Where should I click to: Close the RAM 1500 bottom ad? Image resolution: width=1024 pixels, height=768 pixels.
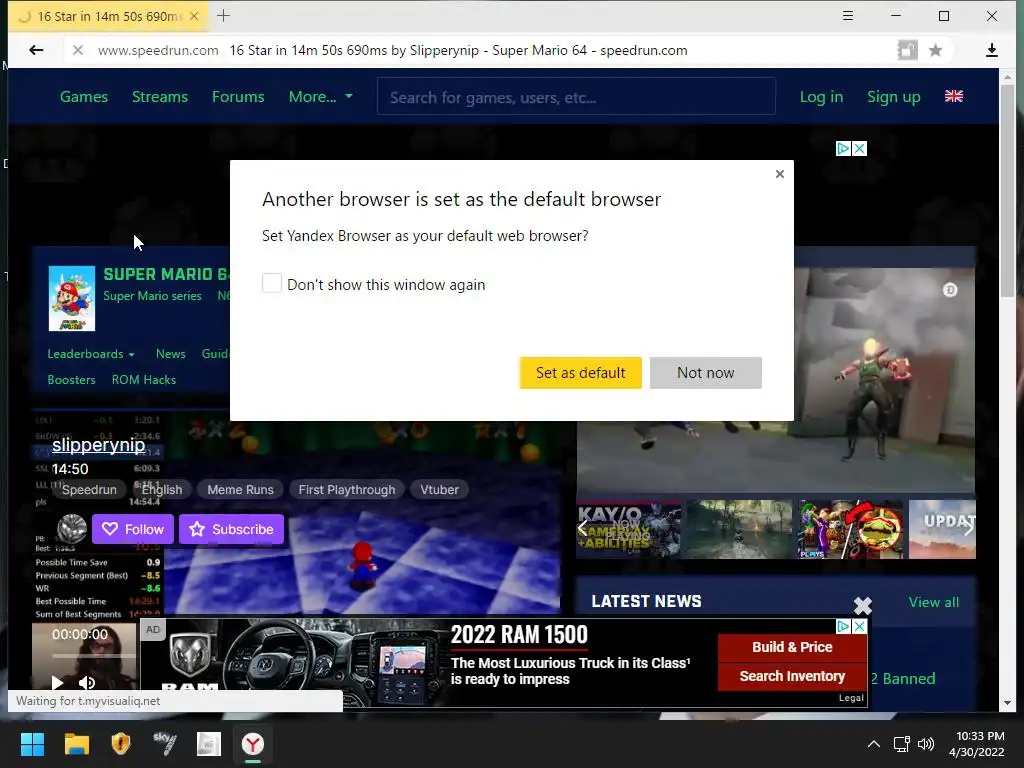[x=859, y=626]
